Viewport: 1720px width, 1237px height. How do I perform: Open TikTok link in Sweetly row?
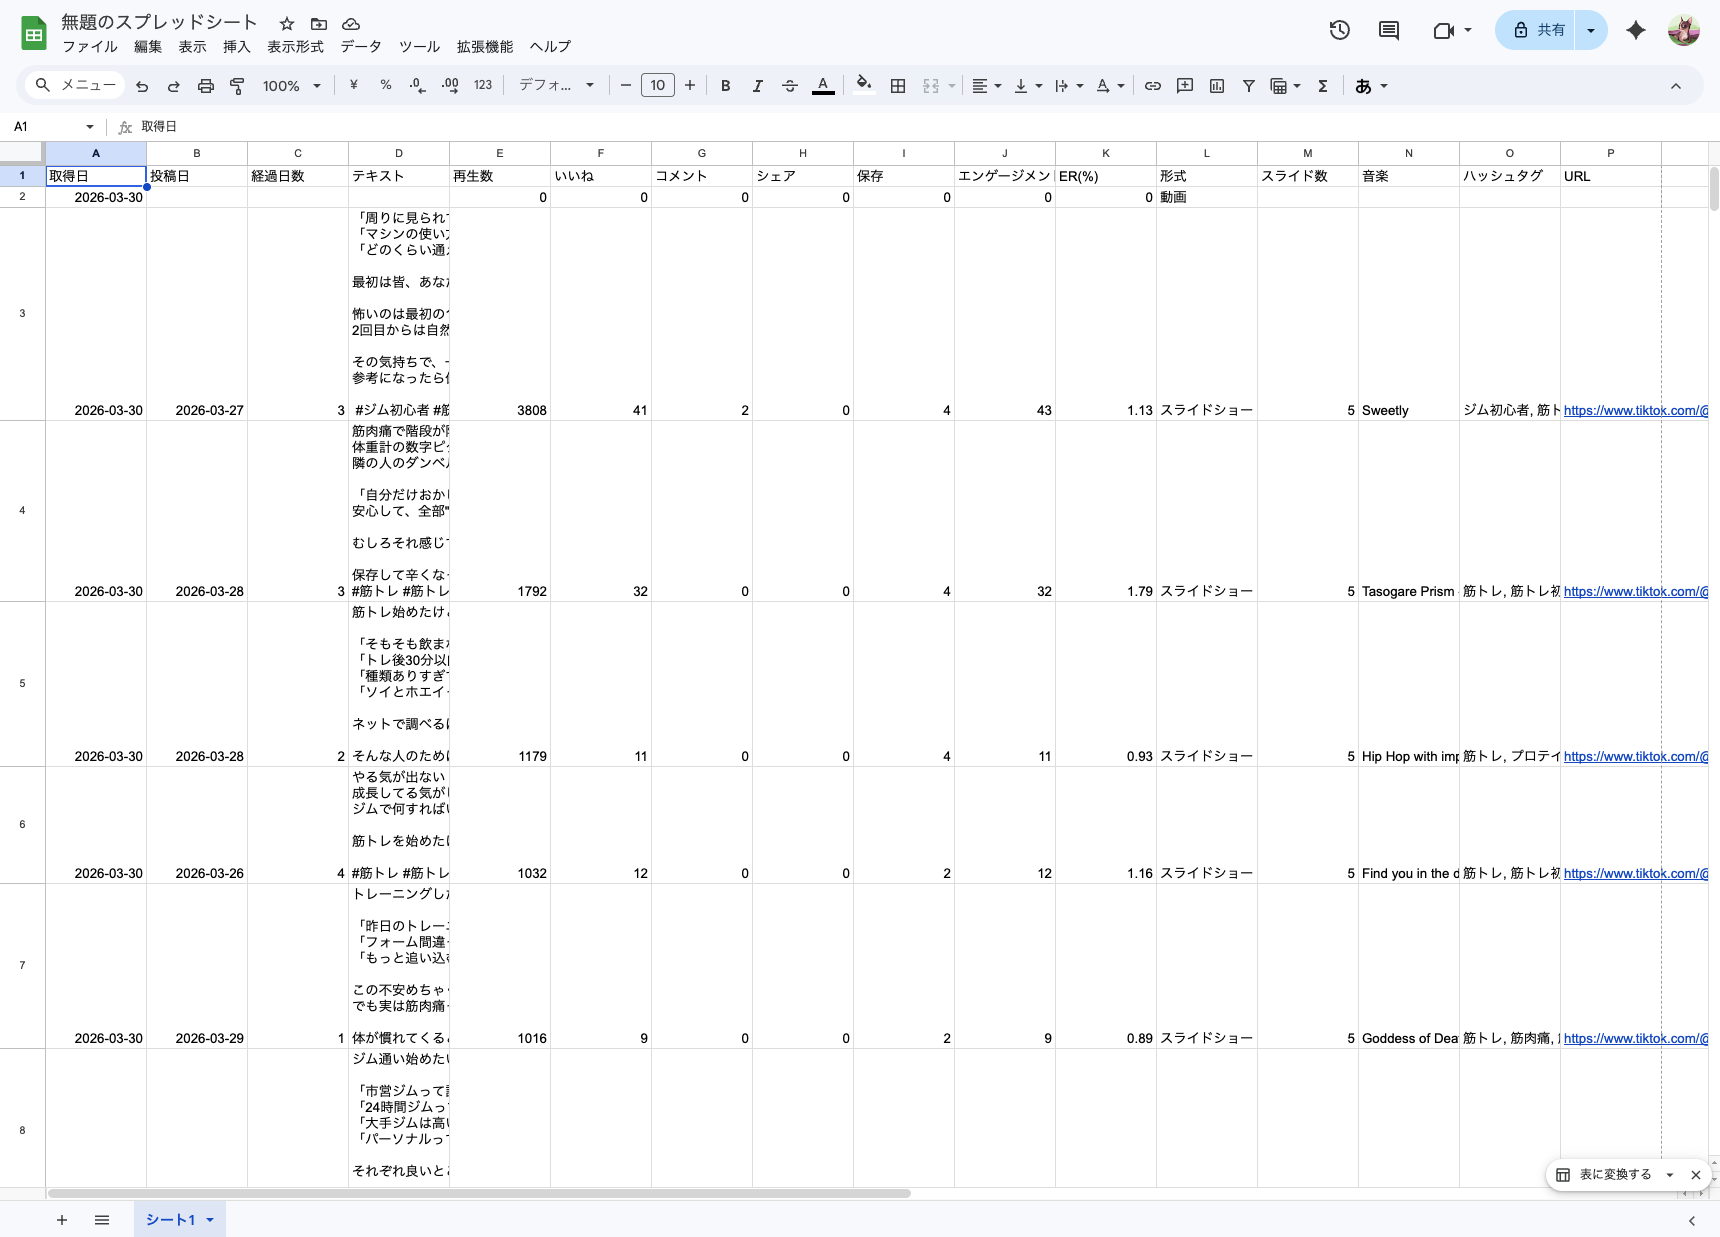pyautogui.click(x=1636, y=411)
